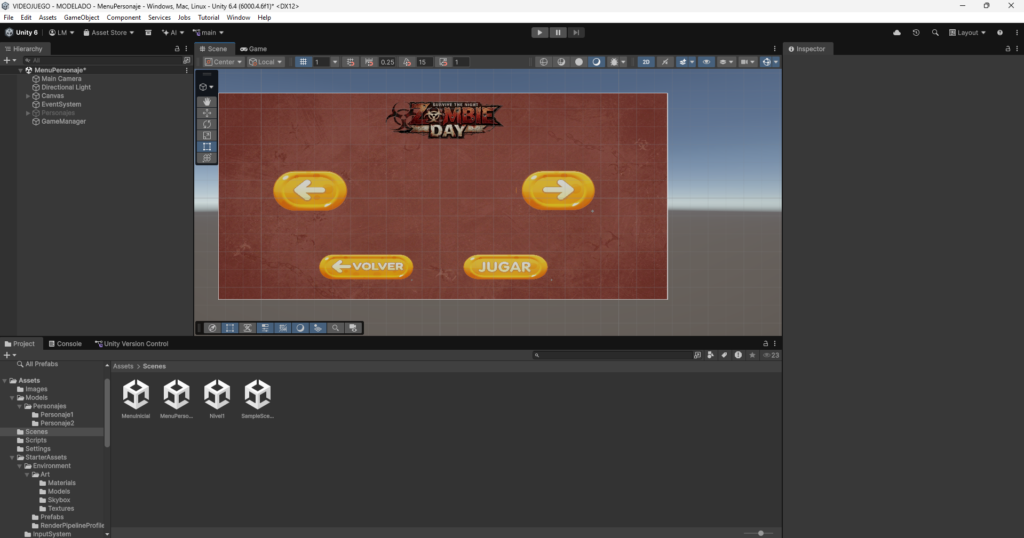
Task: Click the Play button
Action: tap(539, 33)
